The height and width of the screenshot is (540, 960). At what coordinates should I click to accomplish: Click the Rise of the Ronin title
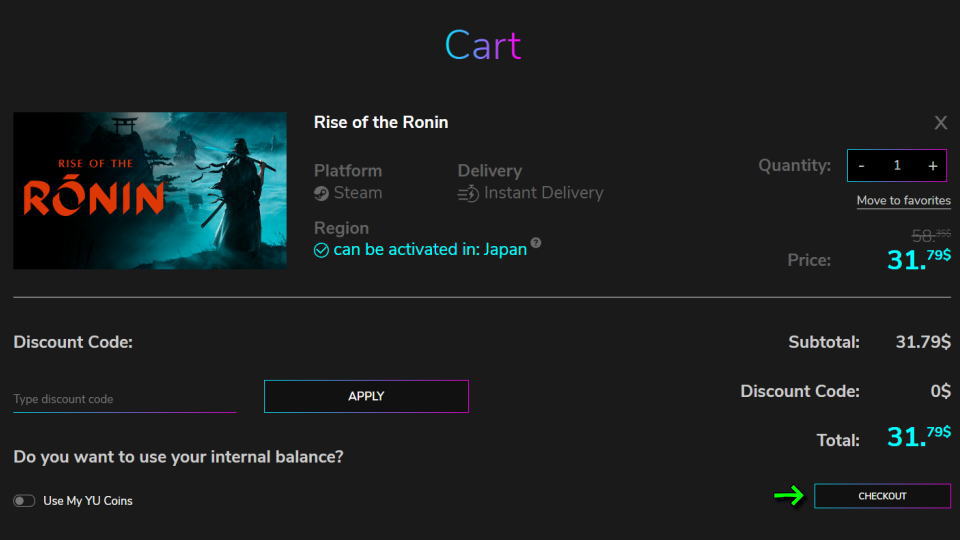(381, 122)
